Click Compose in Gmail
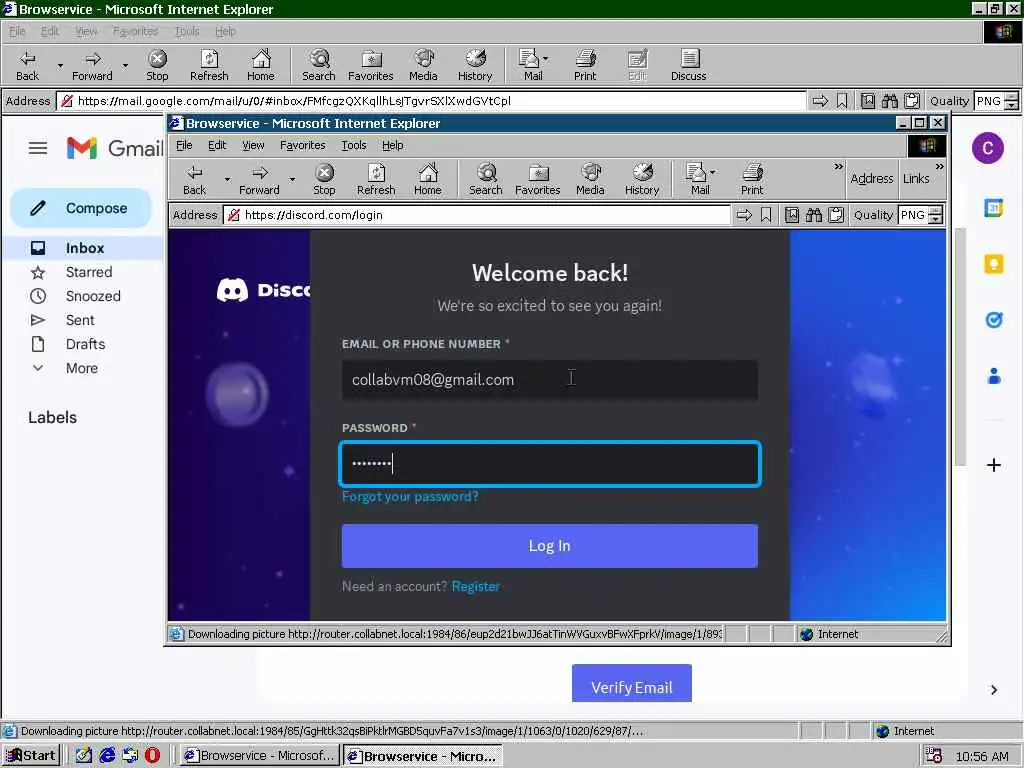 click(x=81, y=208)
